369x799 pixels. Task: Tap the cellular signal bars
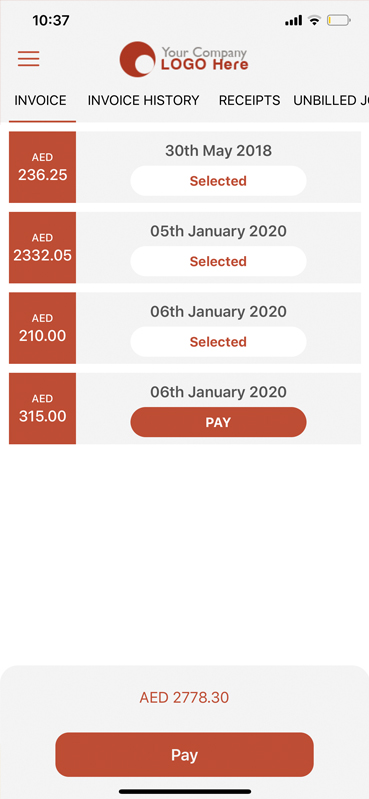coord(294,21)
